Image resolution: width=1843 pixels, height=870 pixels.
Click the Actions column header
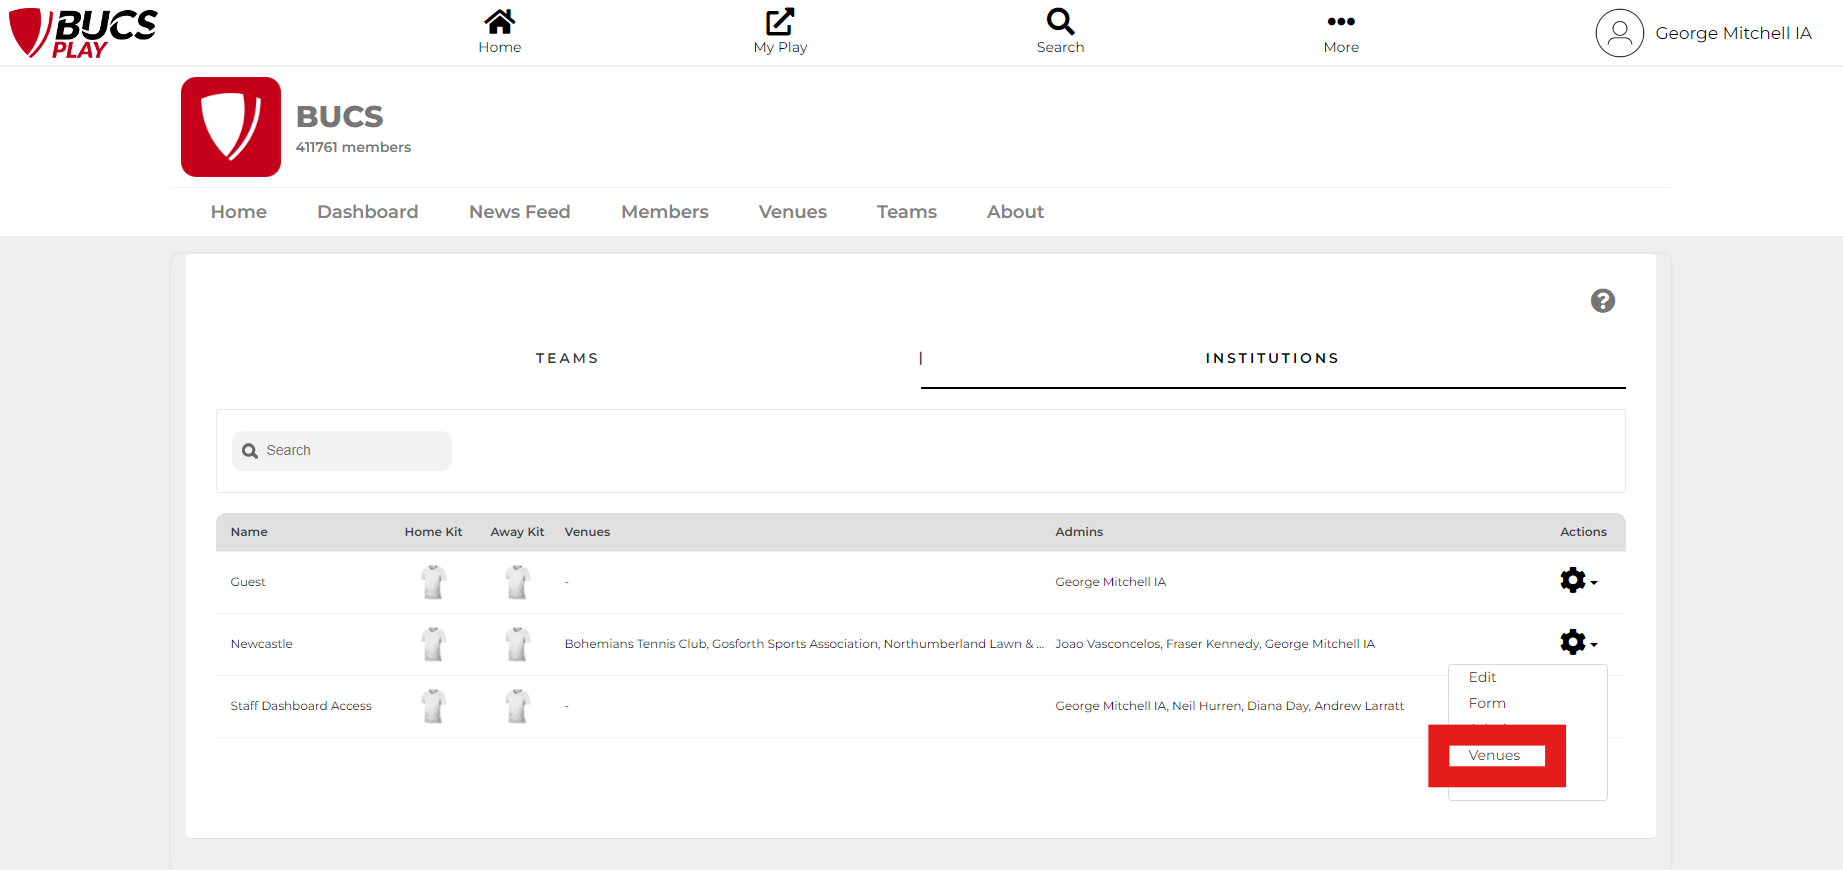[x=1583, y=532]
